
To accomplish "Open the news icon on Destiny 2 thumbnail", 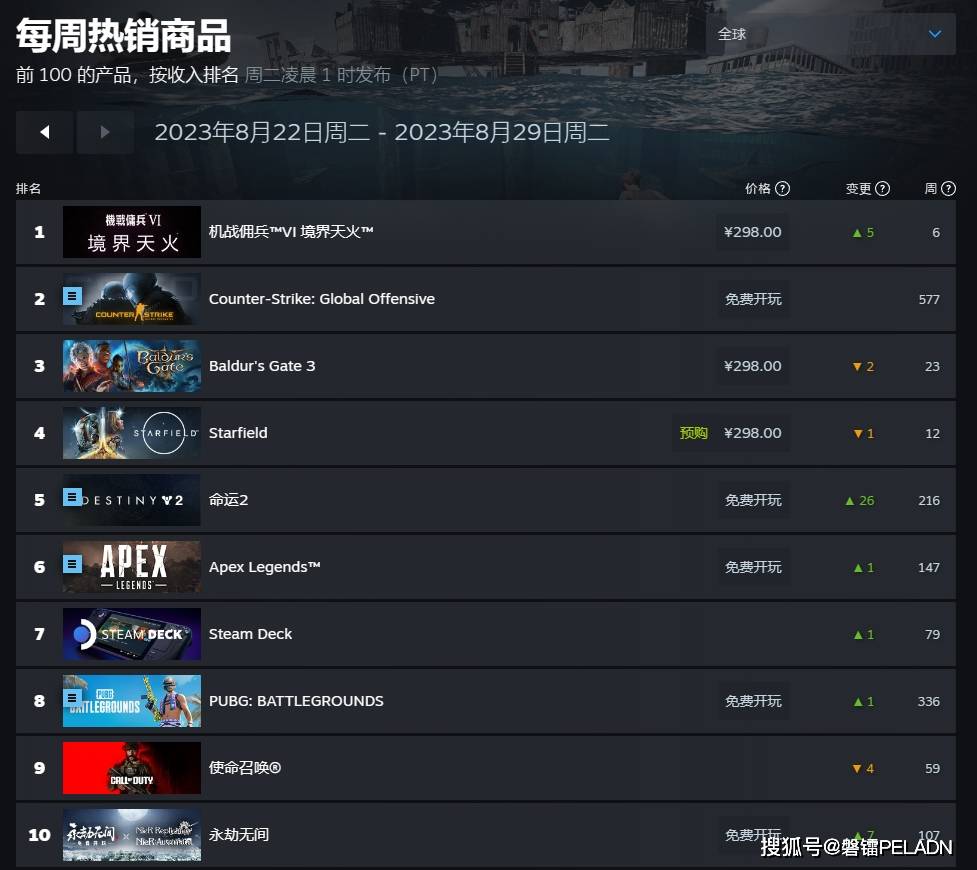I will click(72, 497).
